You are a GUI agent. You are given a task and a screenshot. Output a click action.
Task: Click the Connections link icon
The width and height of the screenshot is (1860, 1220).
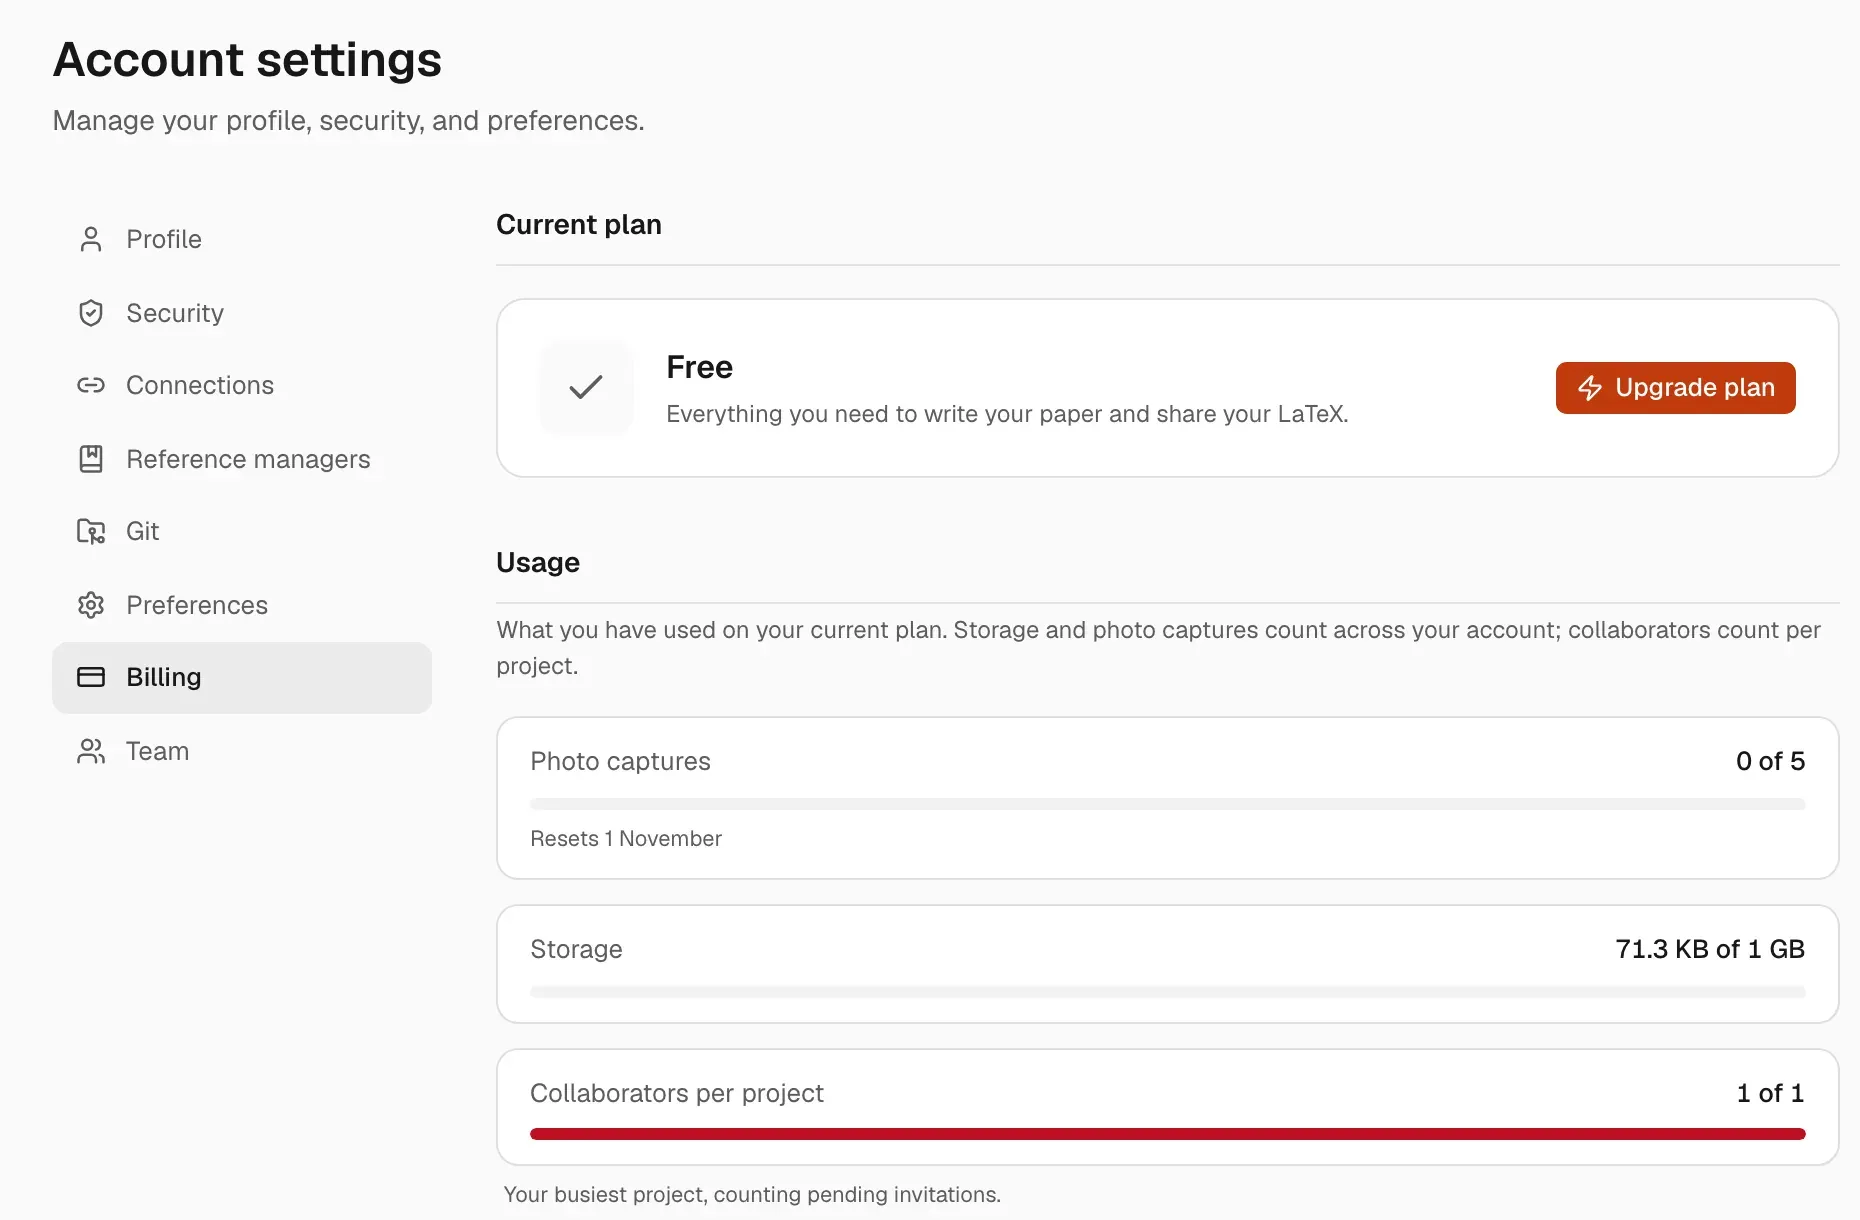tap(91, 385)
